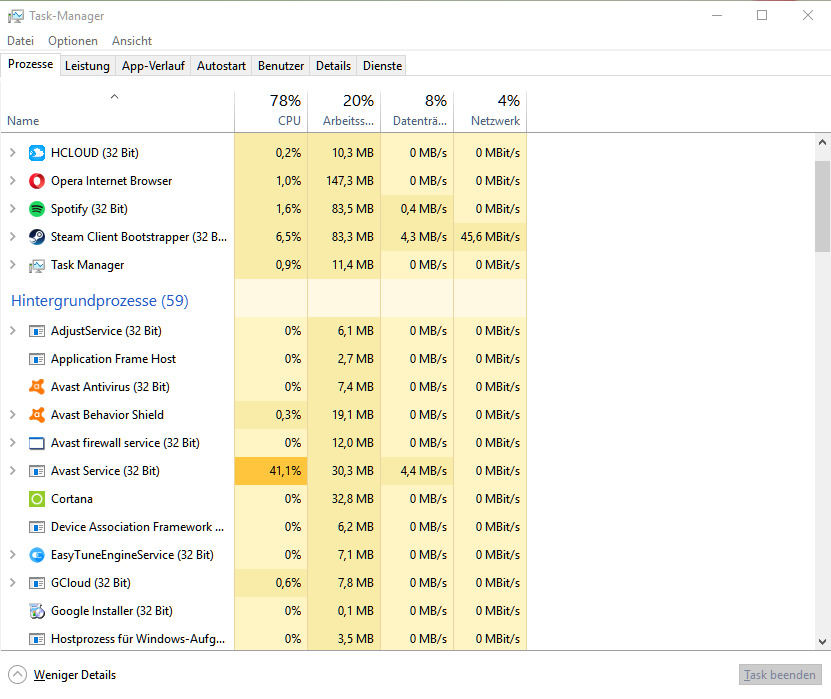This screenshot has height=699, width=831.
Task: Click the Weniger Details link
Action: (75, 675)
